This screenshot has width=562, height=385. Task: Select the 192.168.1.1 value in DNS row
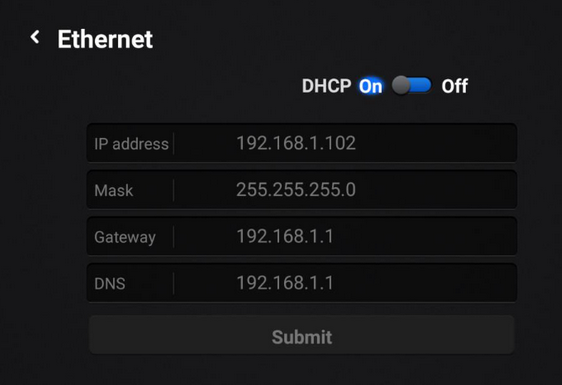(x=285, y=283)
